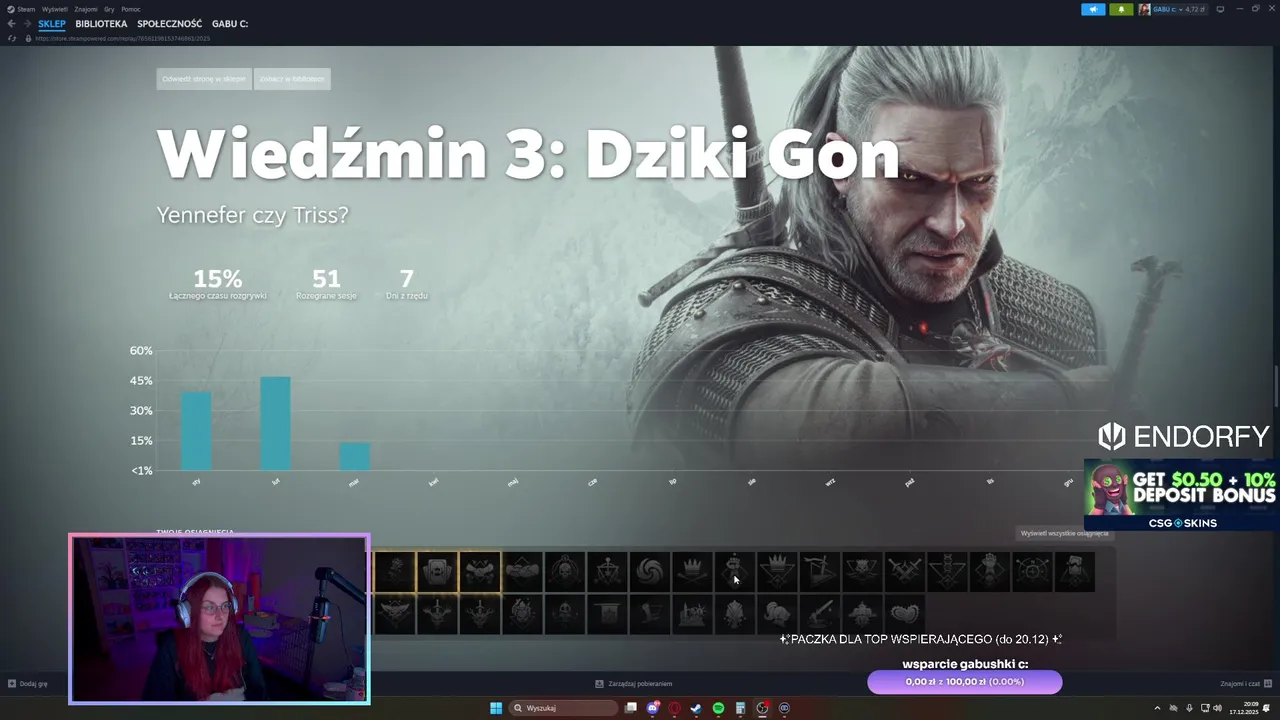Click the padlock icon beside the URL
Screen dimensions: 1280x720
29,38
